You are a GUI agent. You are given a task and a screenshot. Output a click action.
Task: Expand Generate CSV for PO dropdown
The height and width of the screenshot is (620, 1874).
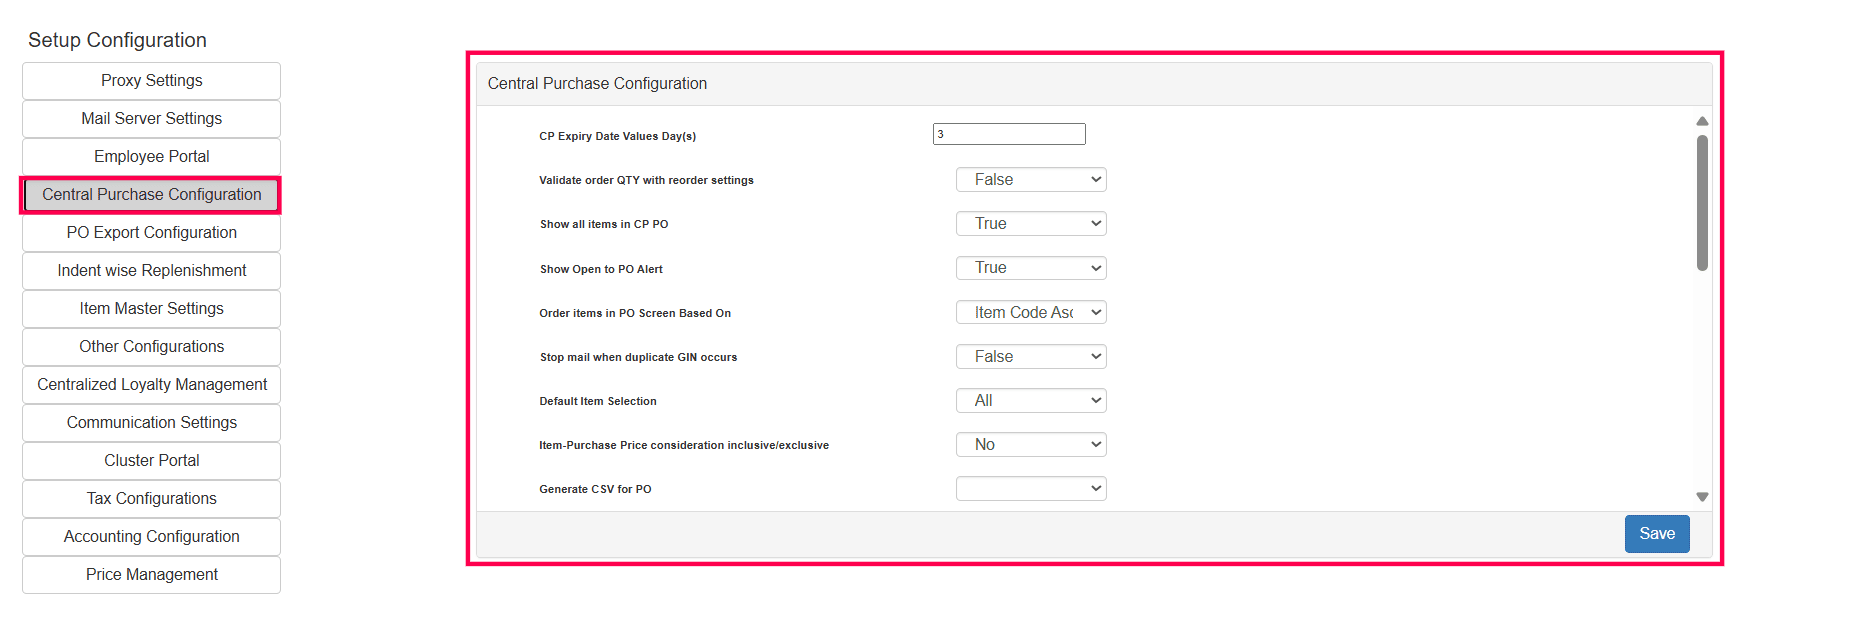pos(1030,489)
